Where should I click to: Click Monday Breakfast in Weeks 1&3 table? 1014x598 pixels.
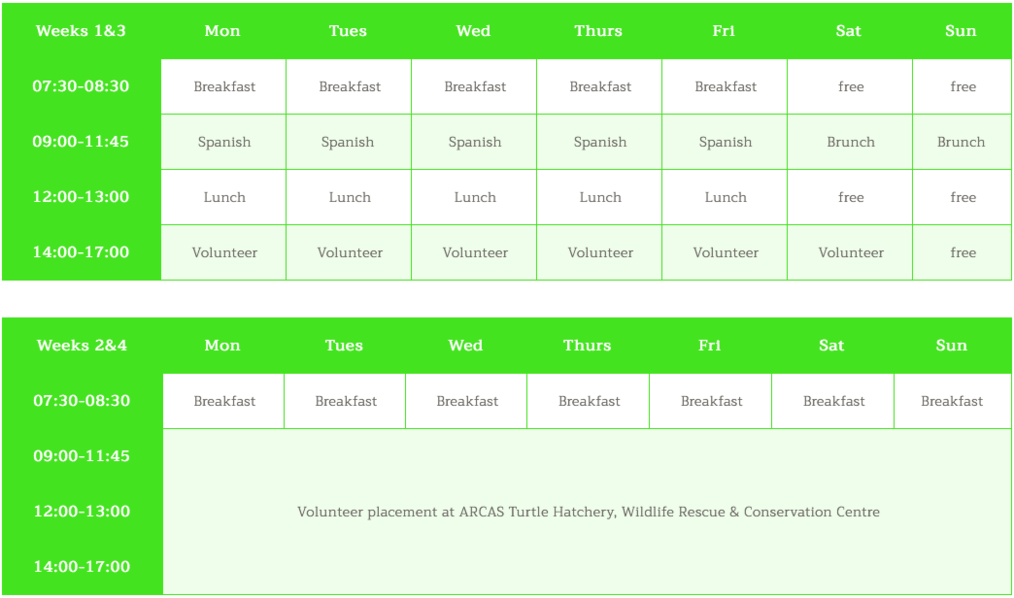click(x=224, y=87)
